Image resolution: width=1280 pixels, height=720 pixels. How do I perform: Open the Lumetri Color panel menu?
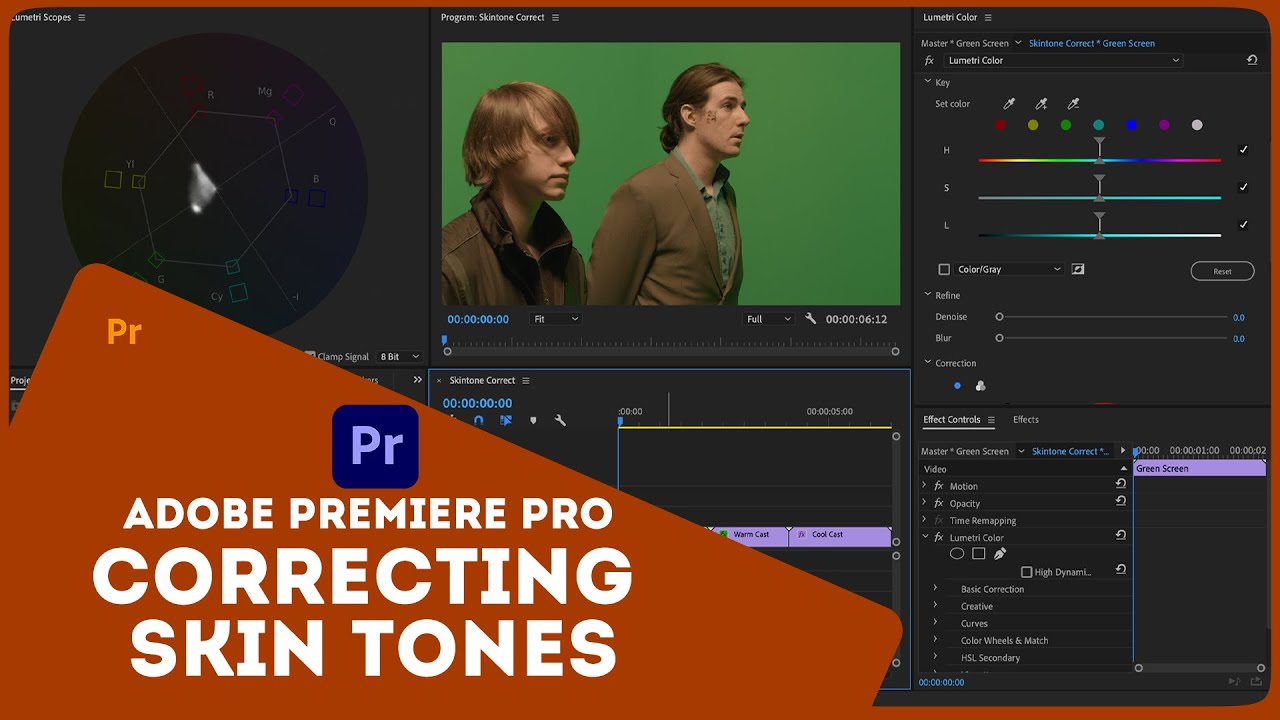click(x=988, y=18)
